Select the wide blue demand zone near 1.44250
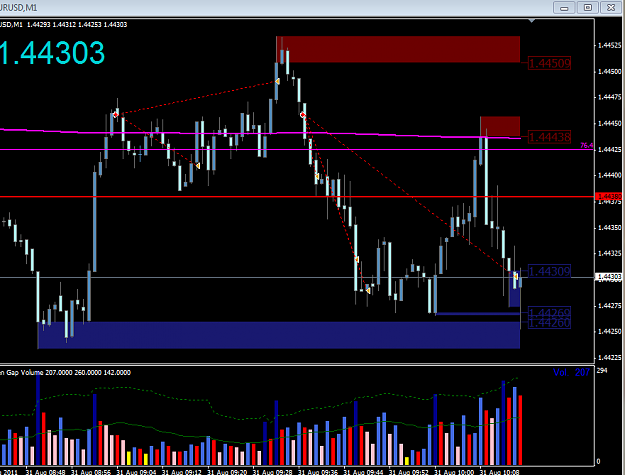 point(279,335)
